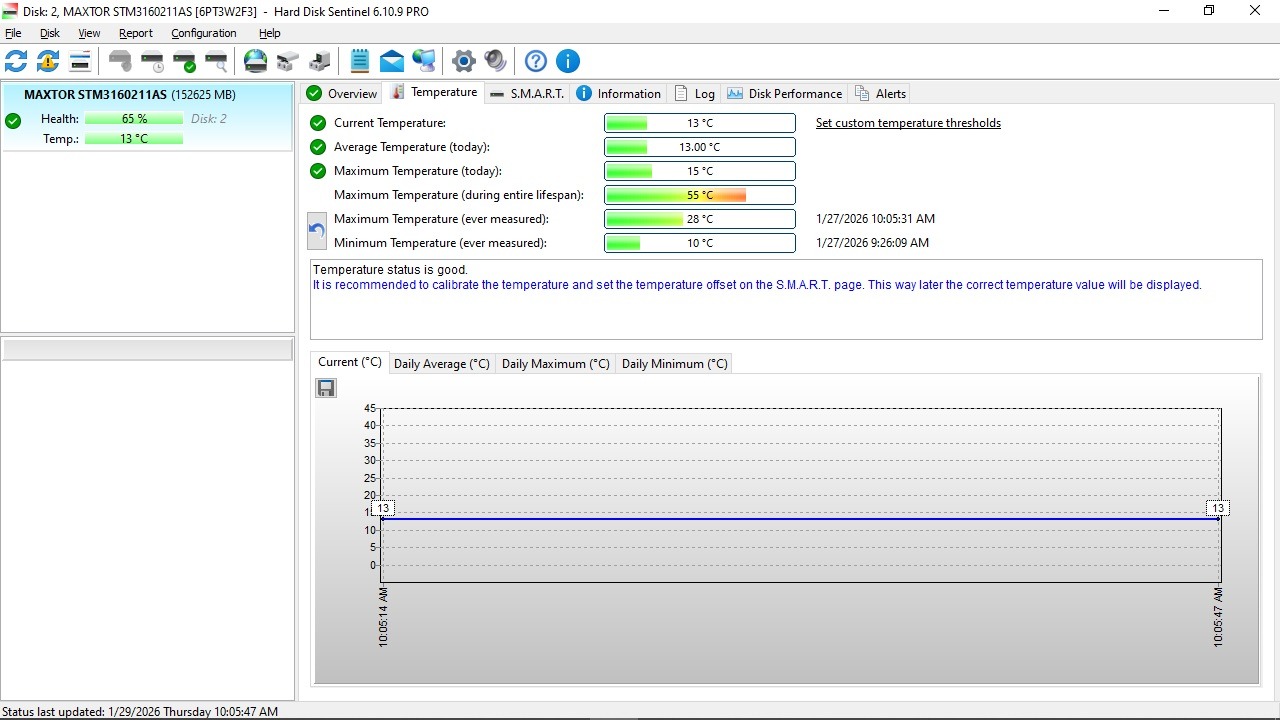Open the Report menu
This screenshot has height=726, width=1280.
click(135, 33)
